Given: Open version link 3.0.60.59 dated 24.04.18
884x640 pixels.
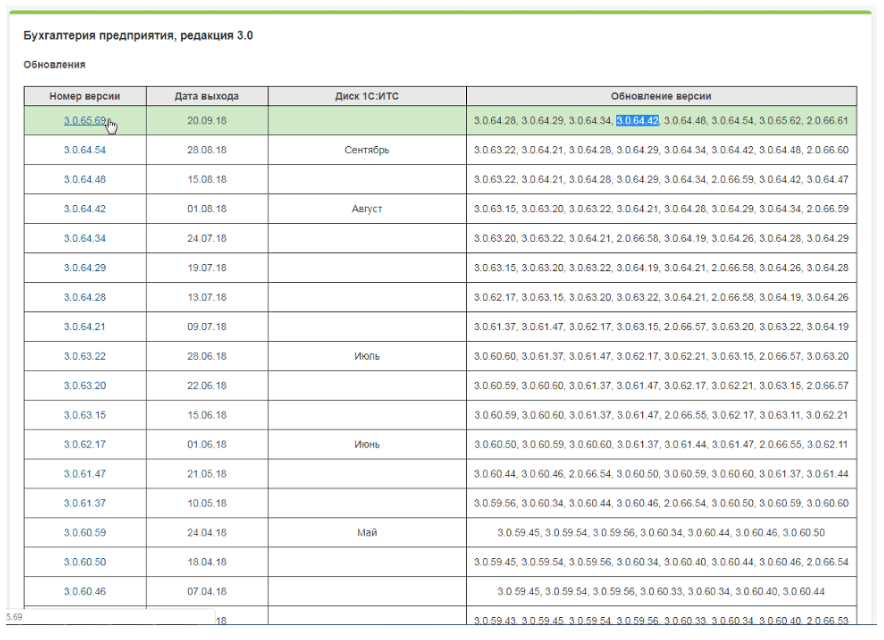Looking at the screenshot, I should [85, 533].
